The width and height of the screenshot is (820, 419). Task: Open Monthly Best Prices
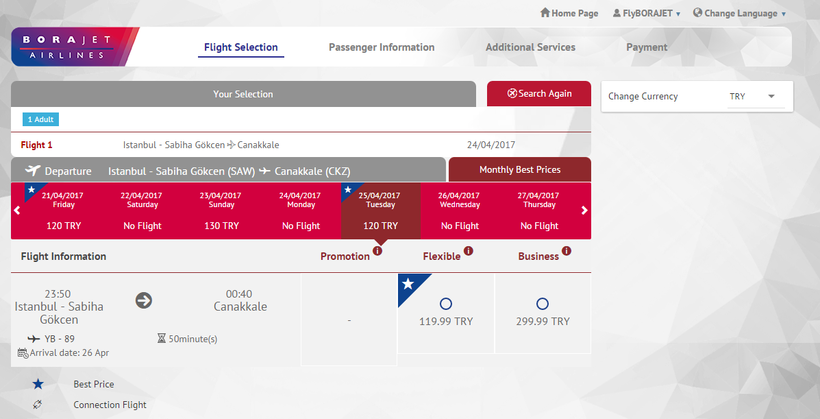[x=519, y=170]
